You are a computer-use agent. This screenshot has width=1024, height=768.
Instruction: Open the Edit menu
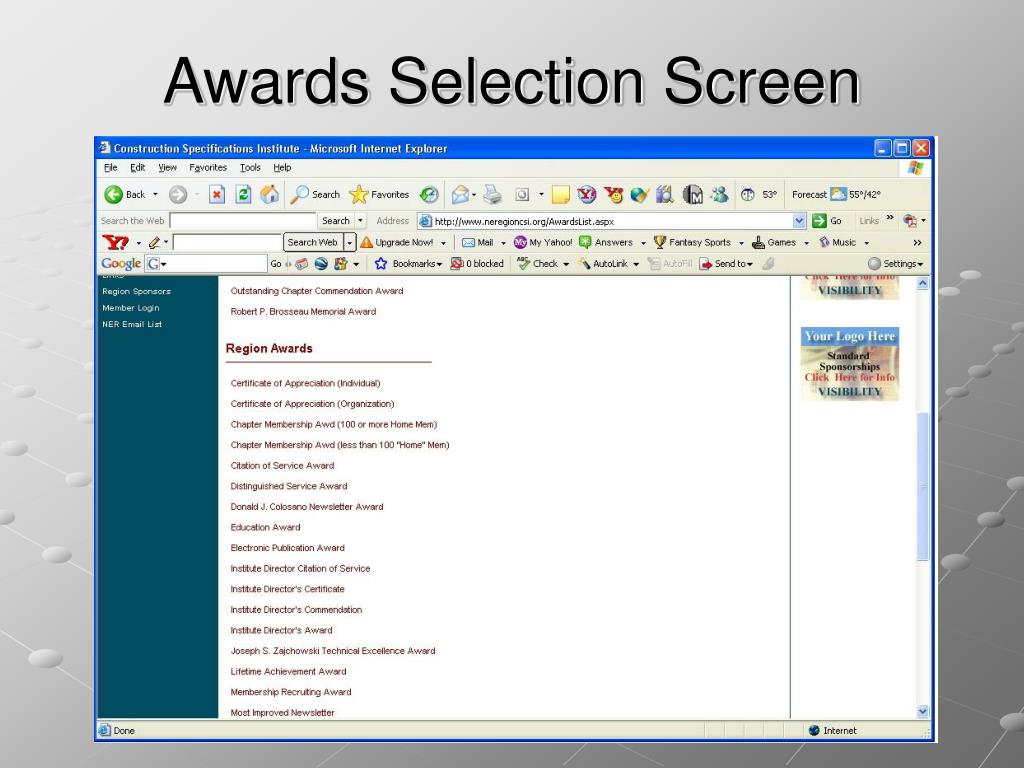point(137,168)
